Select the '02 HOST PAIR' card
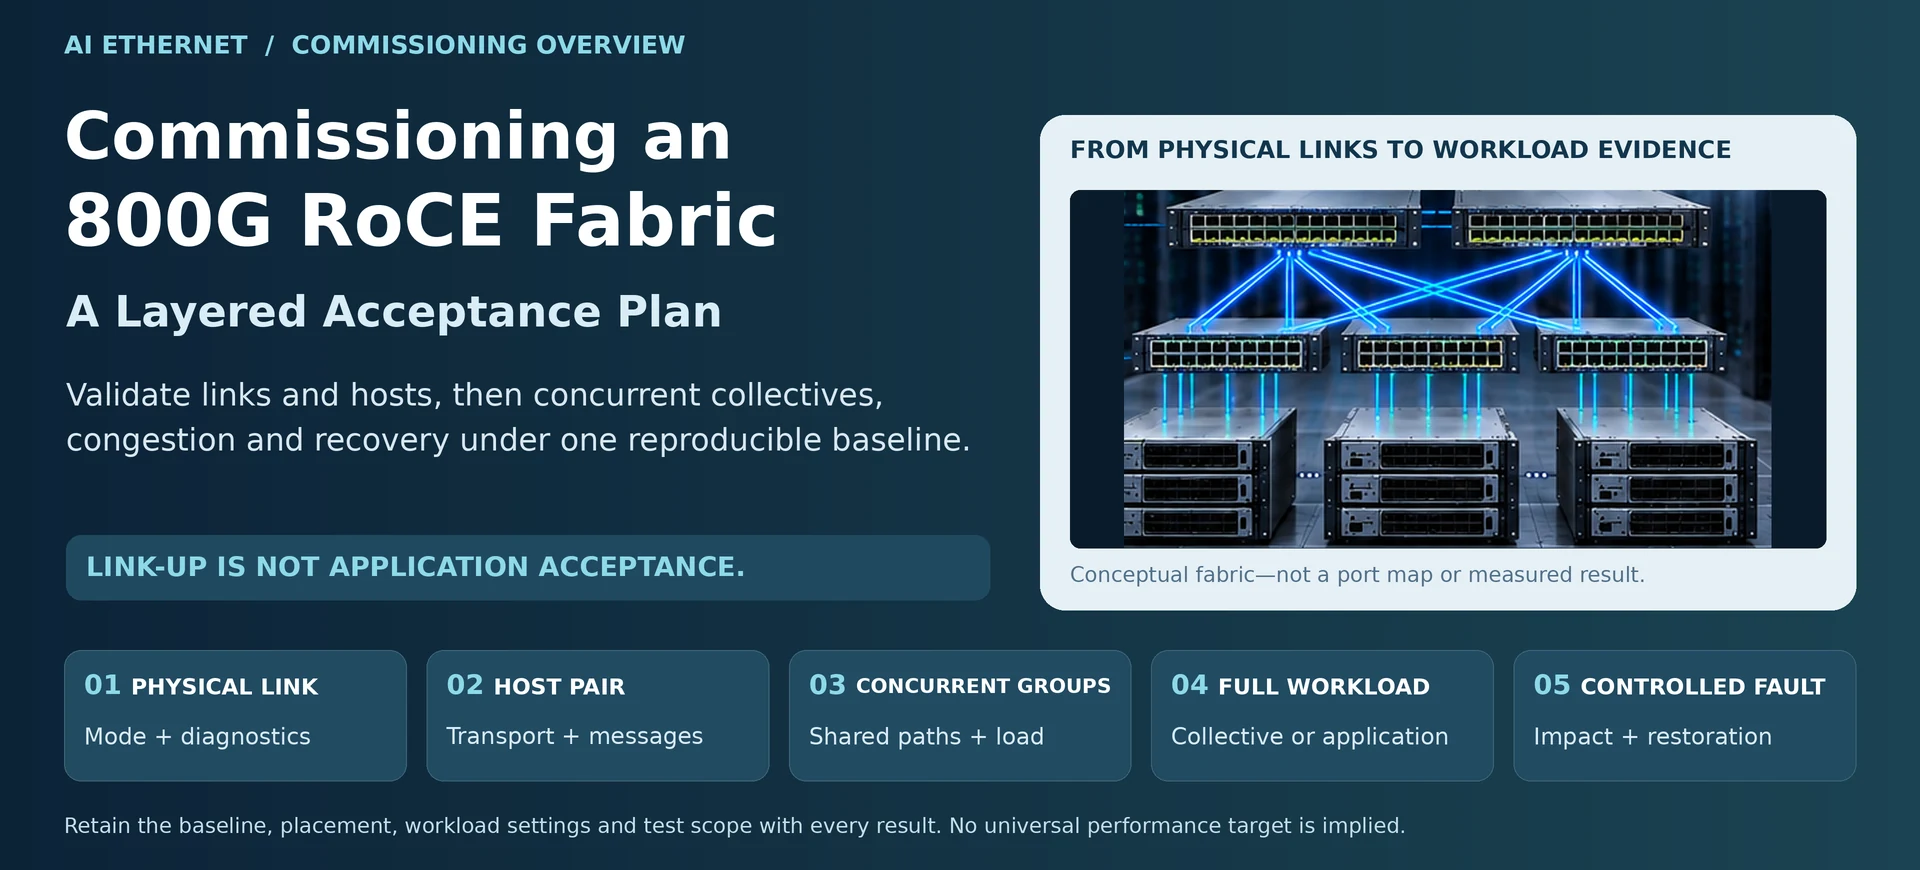This screenshot has height=870, width=1920. pyautogui.click(x=598, y=716)
